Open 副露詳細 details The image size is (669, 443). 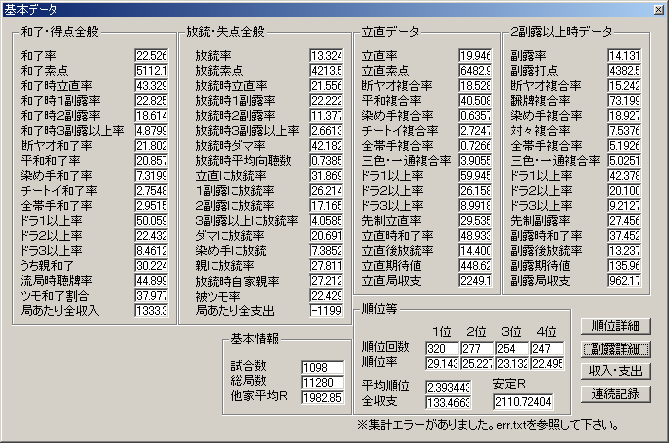point(615,349)
